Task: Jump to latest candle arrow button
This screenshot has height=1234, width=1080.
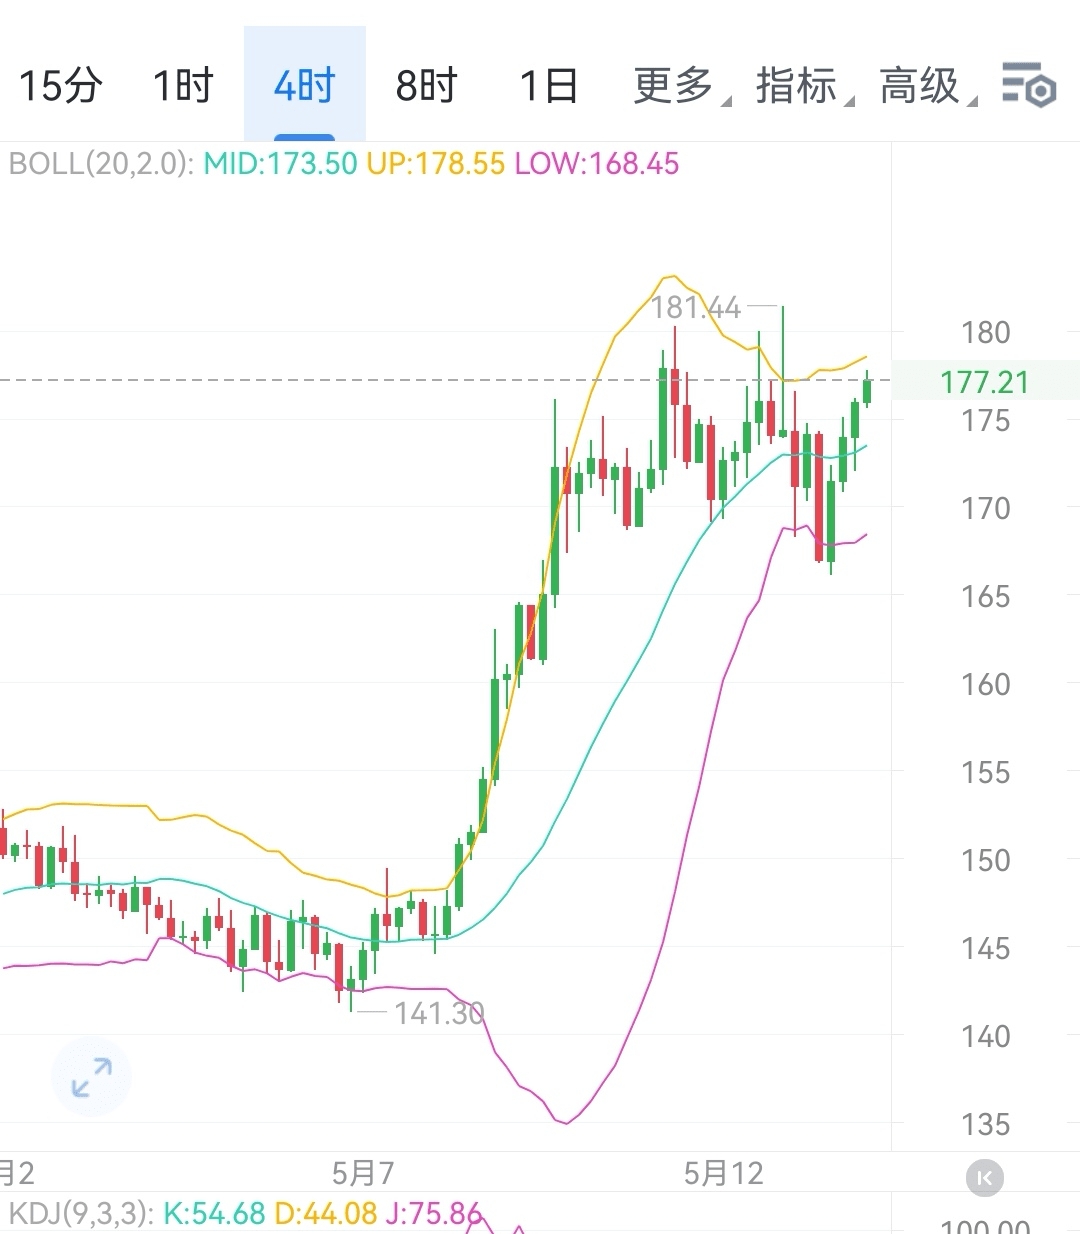Action: 984,1178
